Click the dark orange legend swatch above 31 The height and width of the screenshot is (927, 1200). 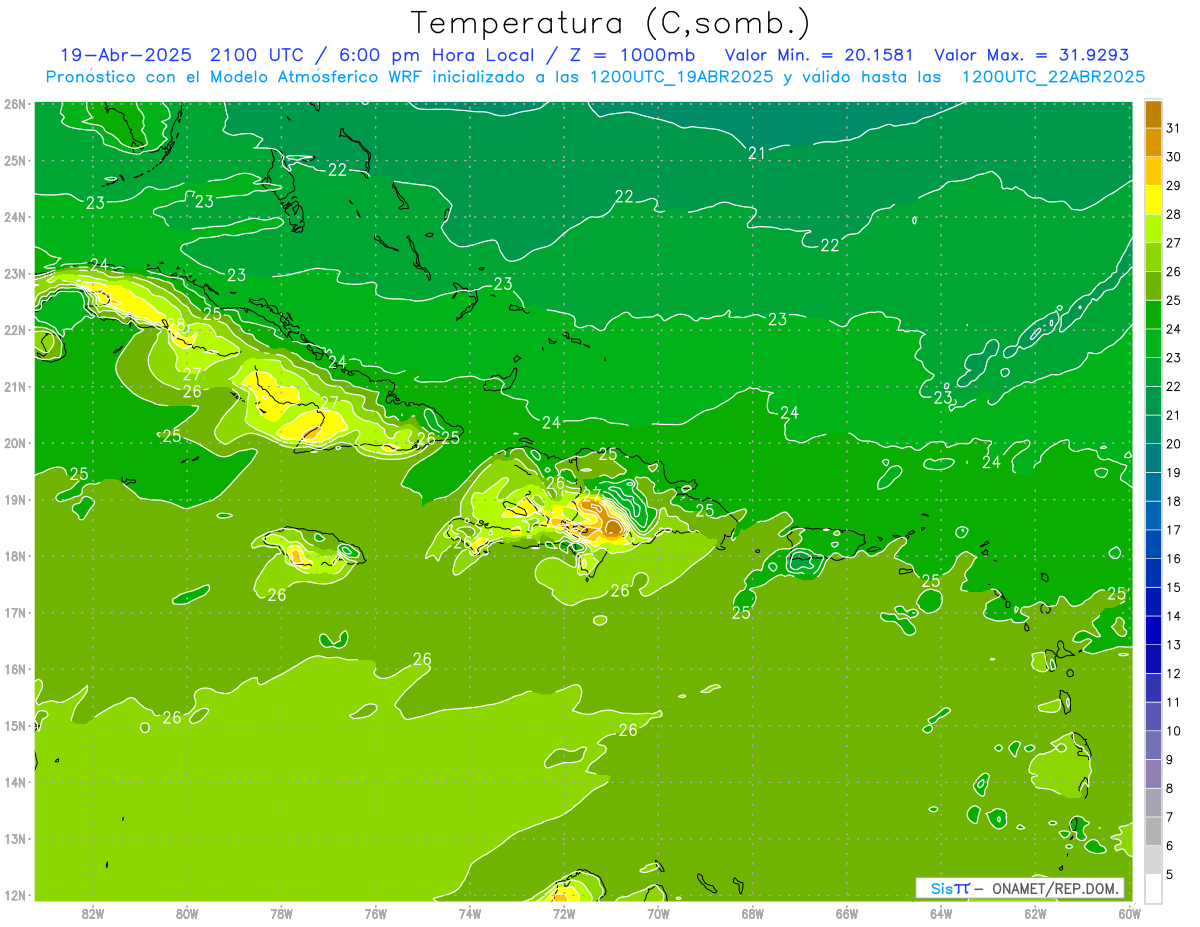[1153, 114]
